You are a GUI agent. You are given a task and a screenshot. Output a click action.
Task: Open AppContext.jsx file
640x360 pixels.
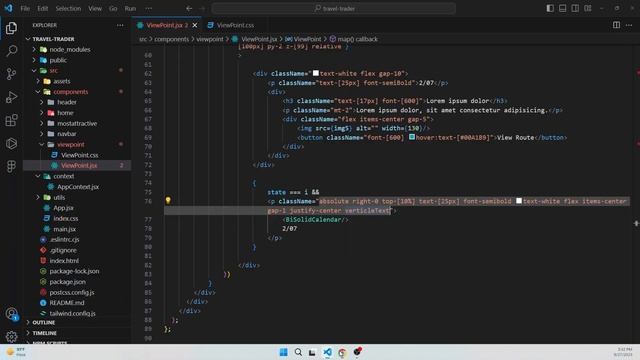click(78, 187)
